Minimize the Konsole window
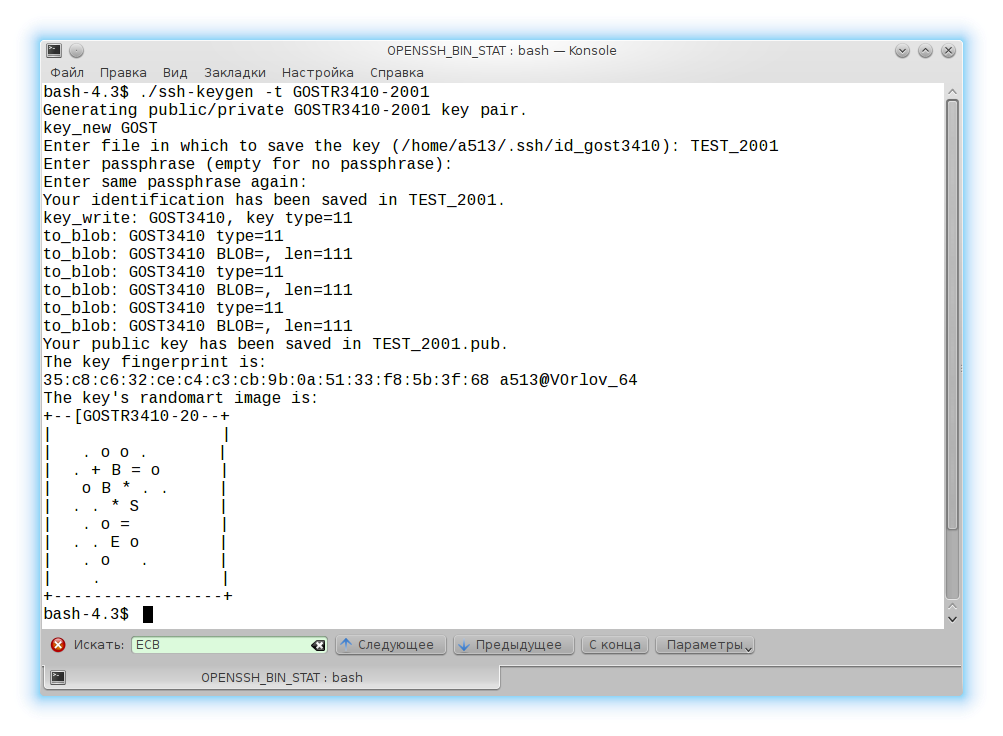This screenshot has width=1003, height=736. (902, 51)
